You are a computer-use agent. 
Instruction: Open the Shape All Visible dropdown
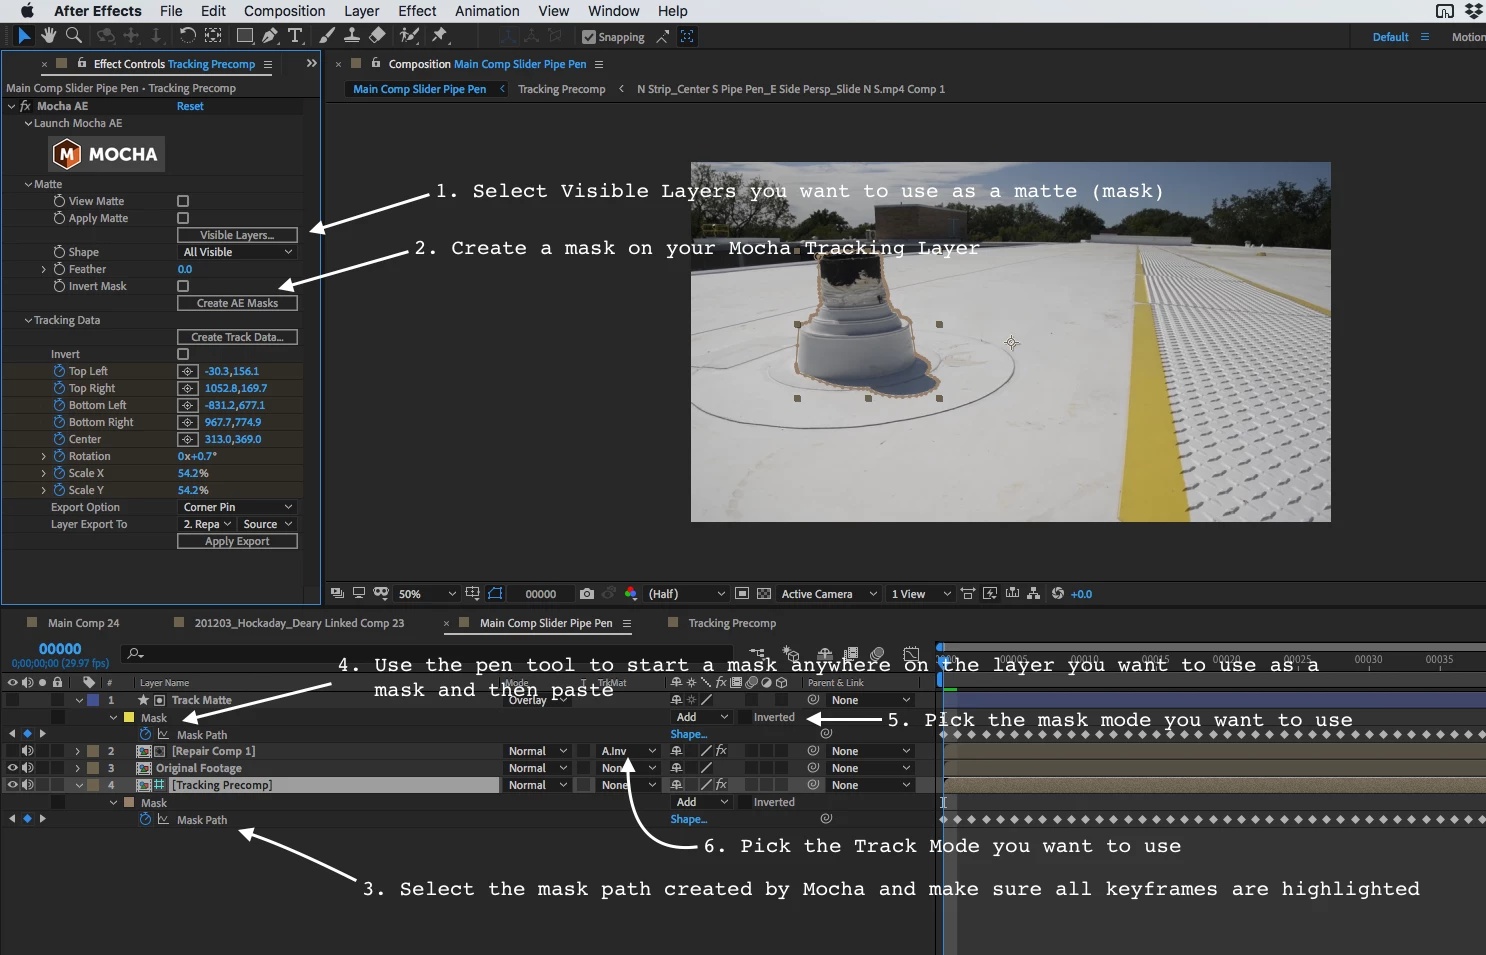(x=237, y=252)
